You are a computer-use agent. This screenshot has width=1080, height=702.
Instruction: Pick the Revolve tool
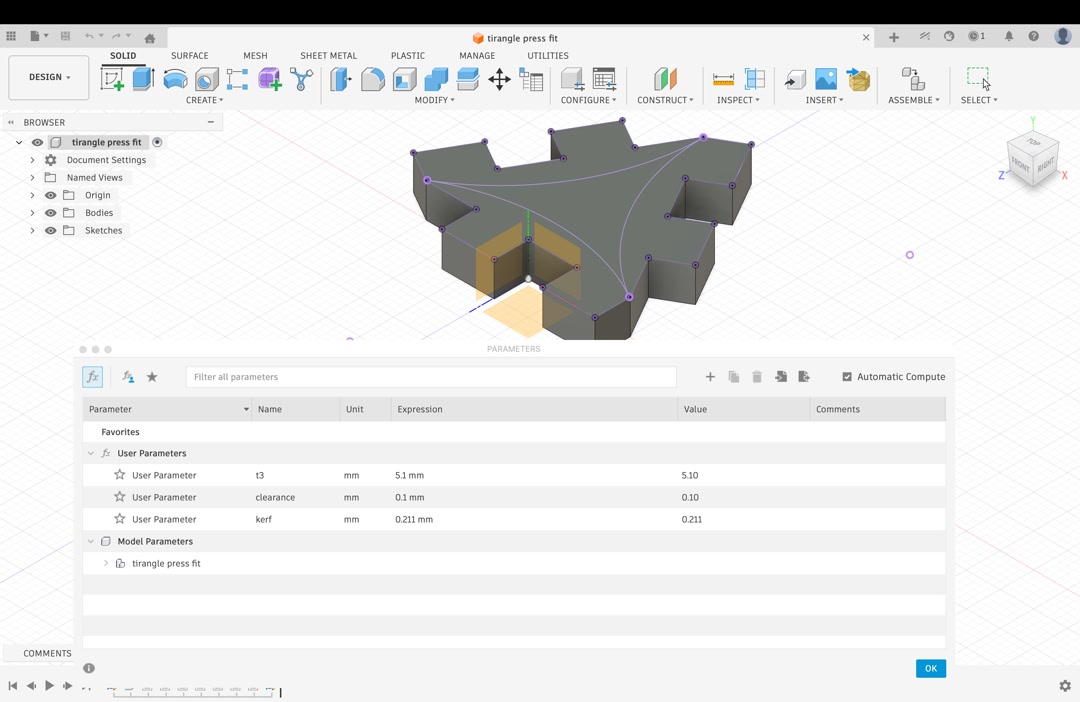tap(175, 79)
